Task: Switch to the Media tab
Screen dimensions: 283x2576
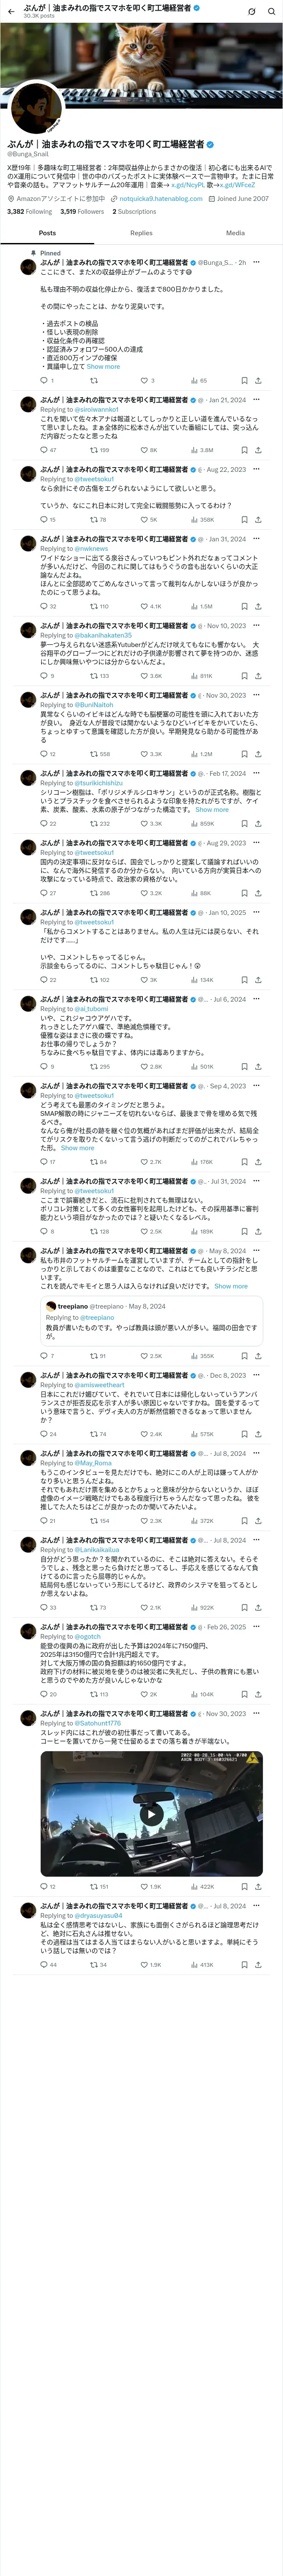Action: 235,233
